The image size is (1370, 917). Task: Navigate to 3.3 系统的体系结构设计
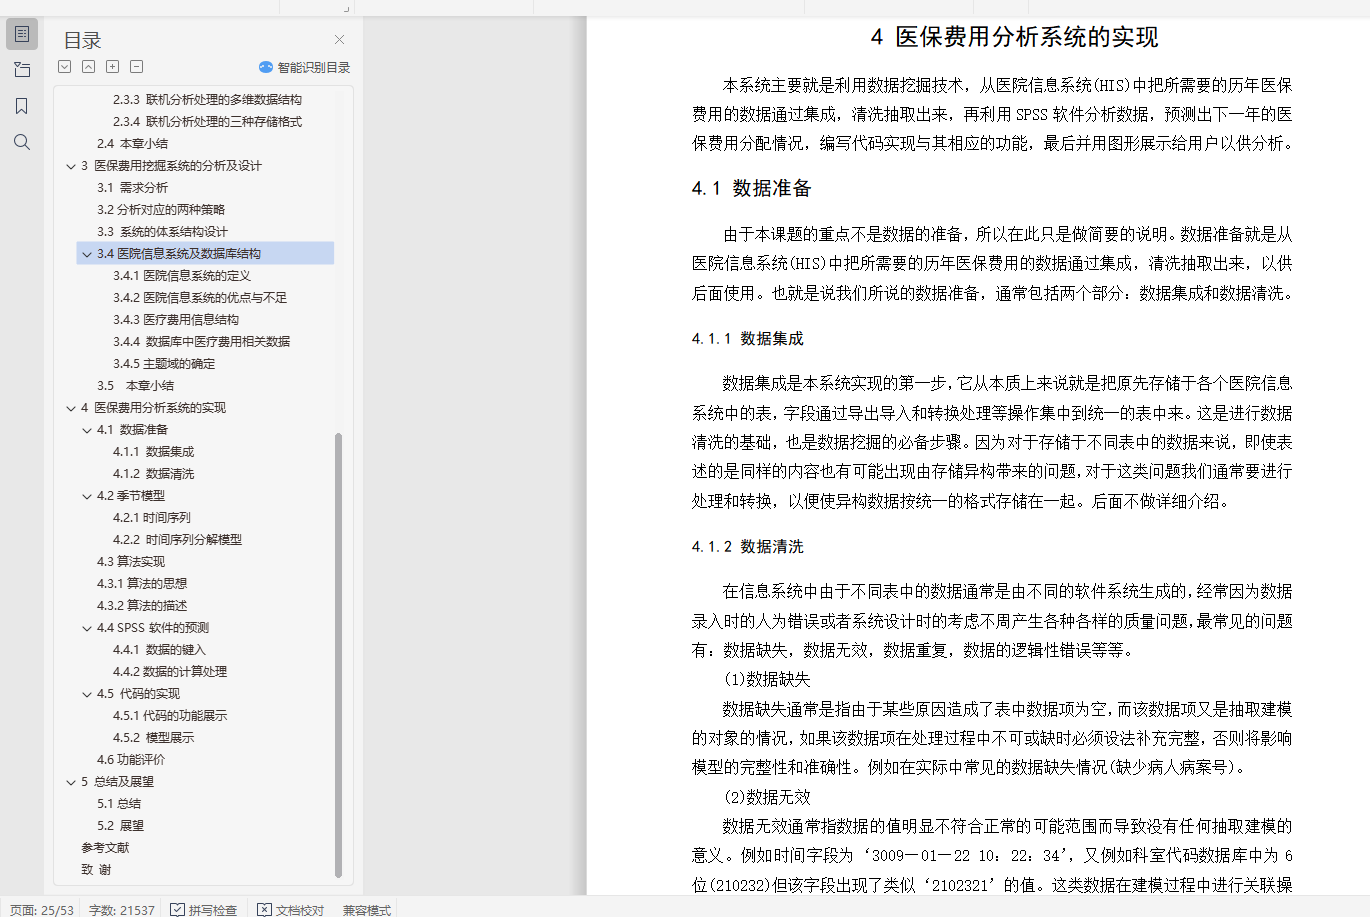[162, 232]
